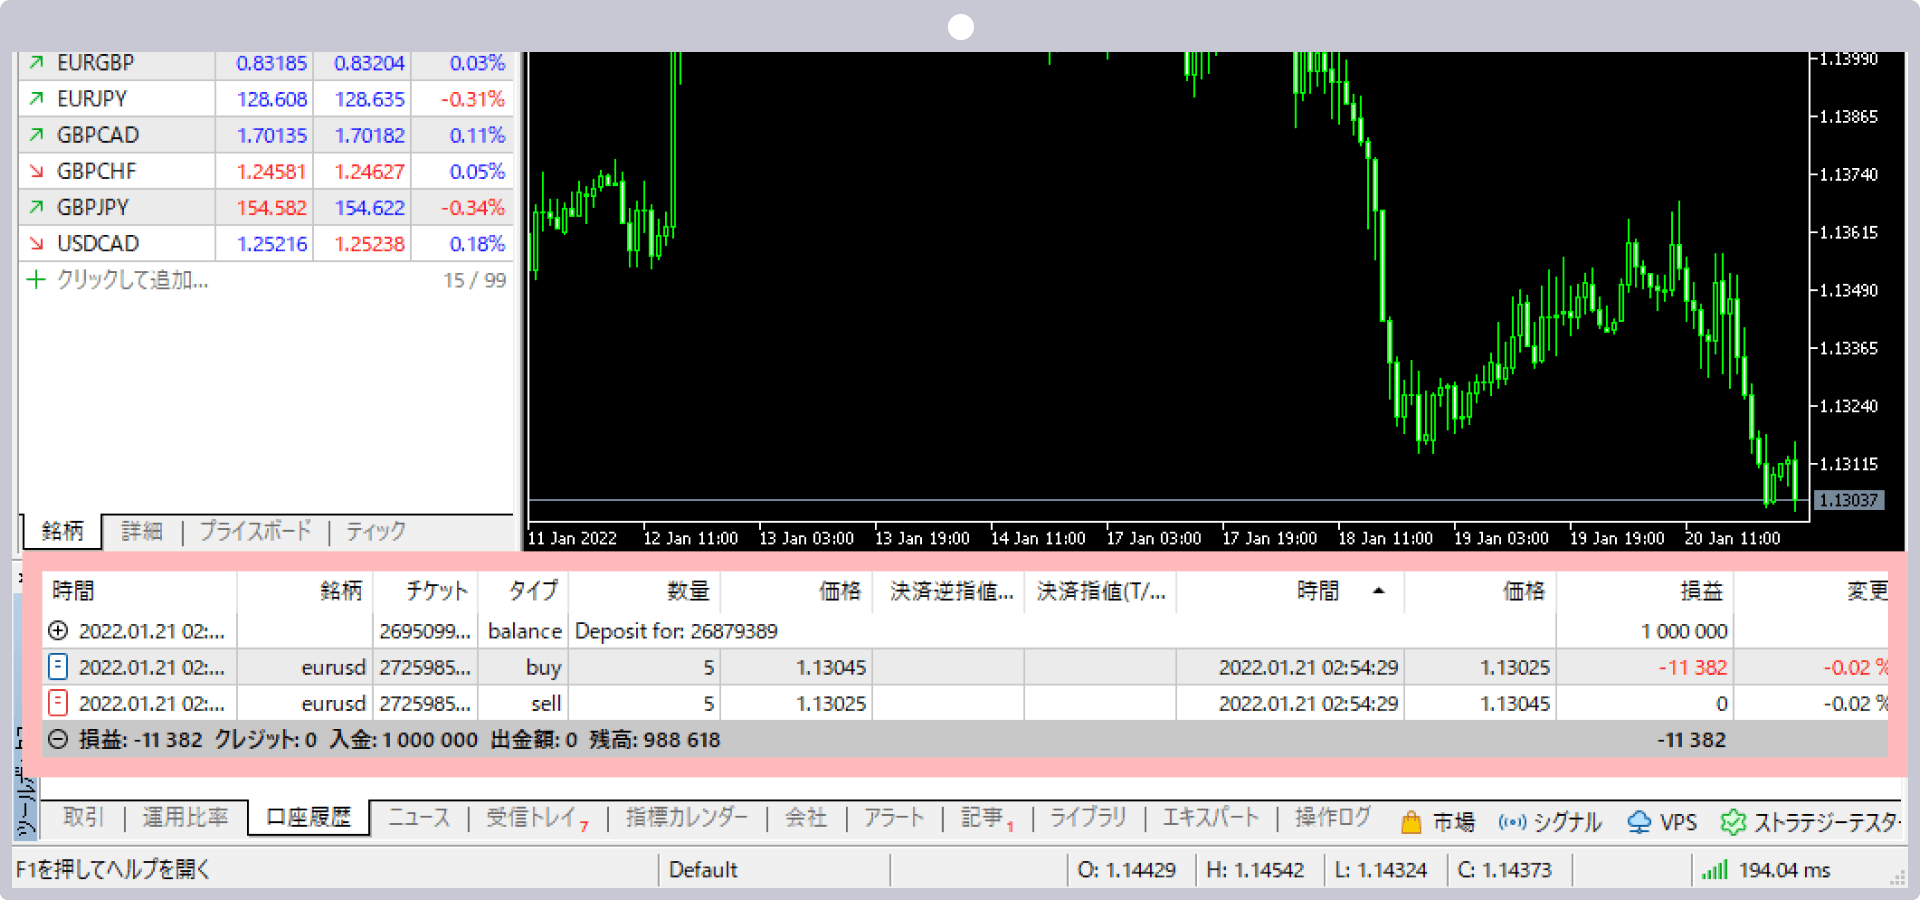Open the ニュース tab
The image size is (1920, 900).
pos(419,818)
